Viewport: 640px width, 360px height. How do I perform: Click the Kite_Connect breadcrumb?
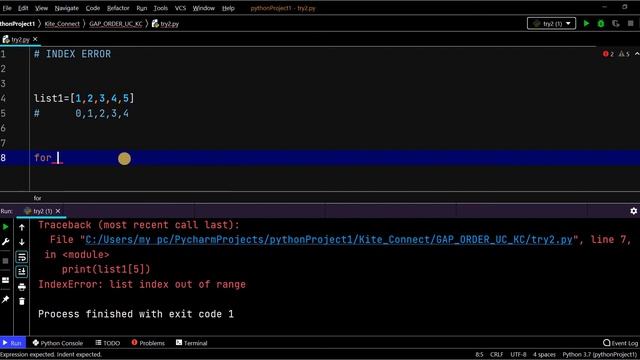coord(62,24)
